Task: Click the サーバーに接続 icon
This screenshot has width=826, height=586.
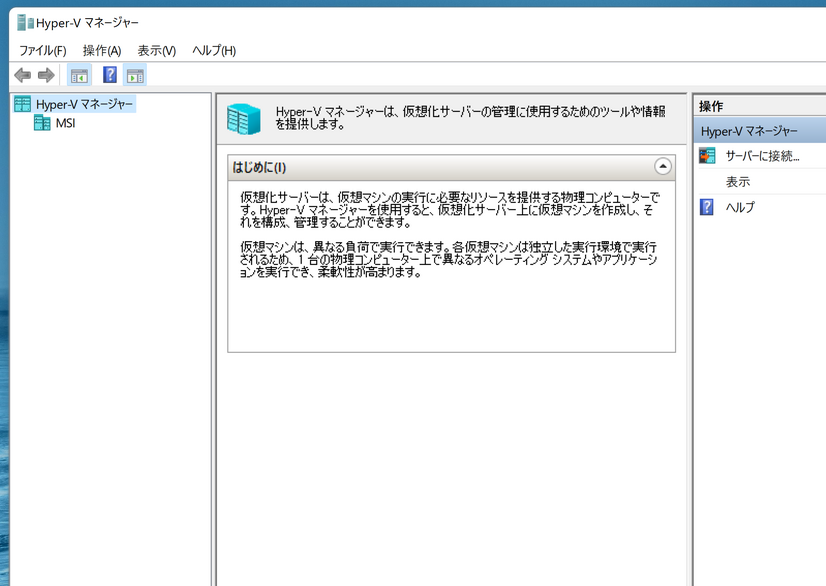Action: (707, 155)
